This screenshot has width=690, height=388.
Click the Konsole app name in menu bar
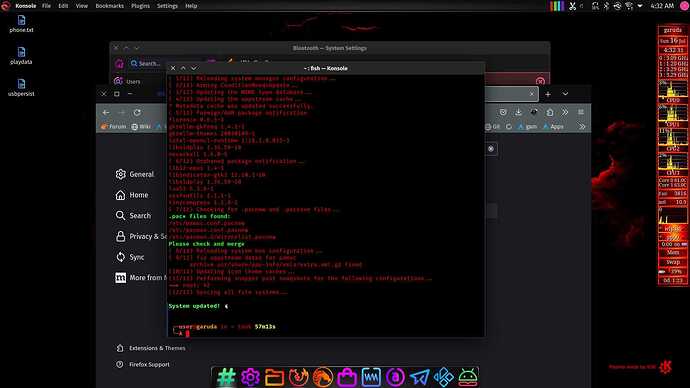pos(26,6)
